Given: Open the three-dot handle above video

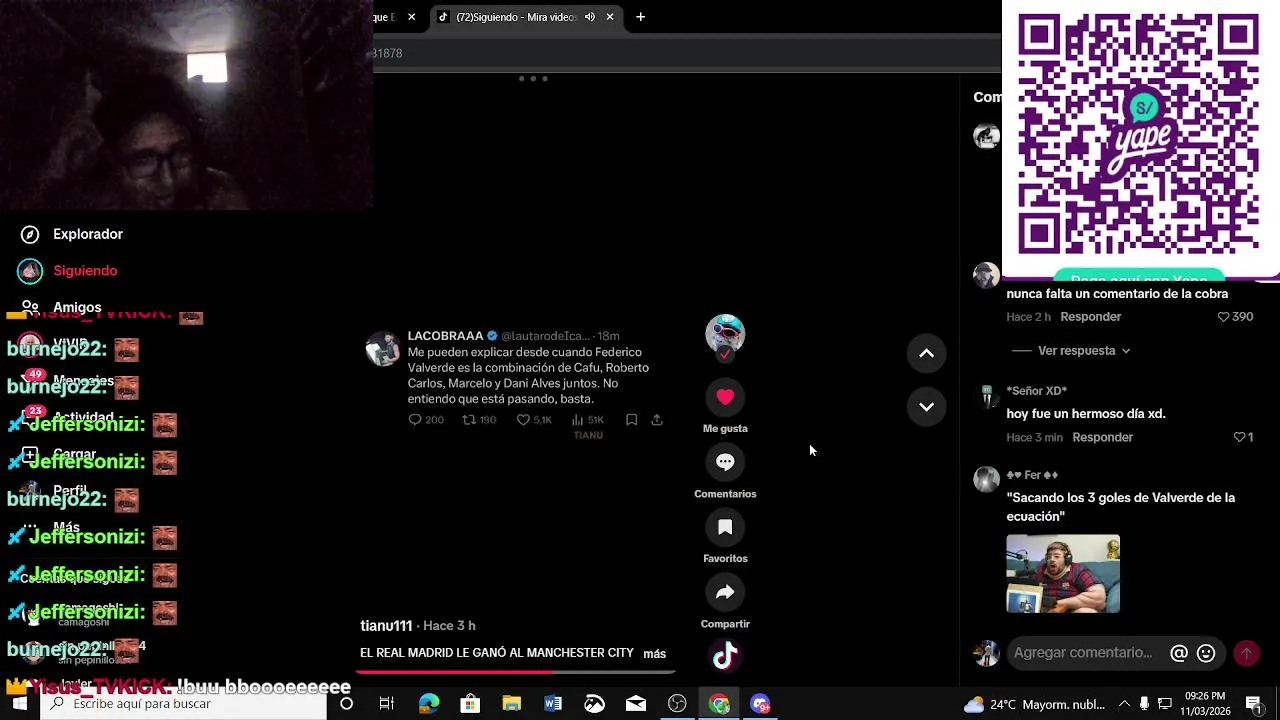Looking at the screenshot, I should click(533, 79).
